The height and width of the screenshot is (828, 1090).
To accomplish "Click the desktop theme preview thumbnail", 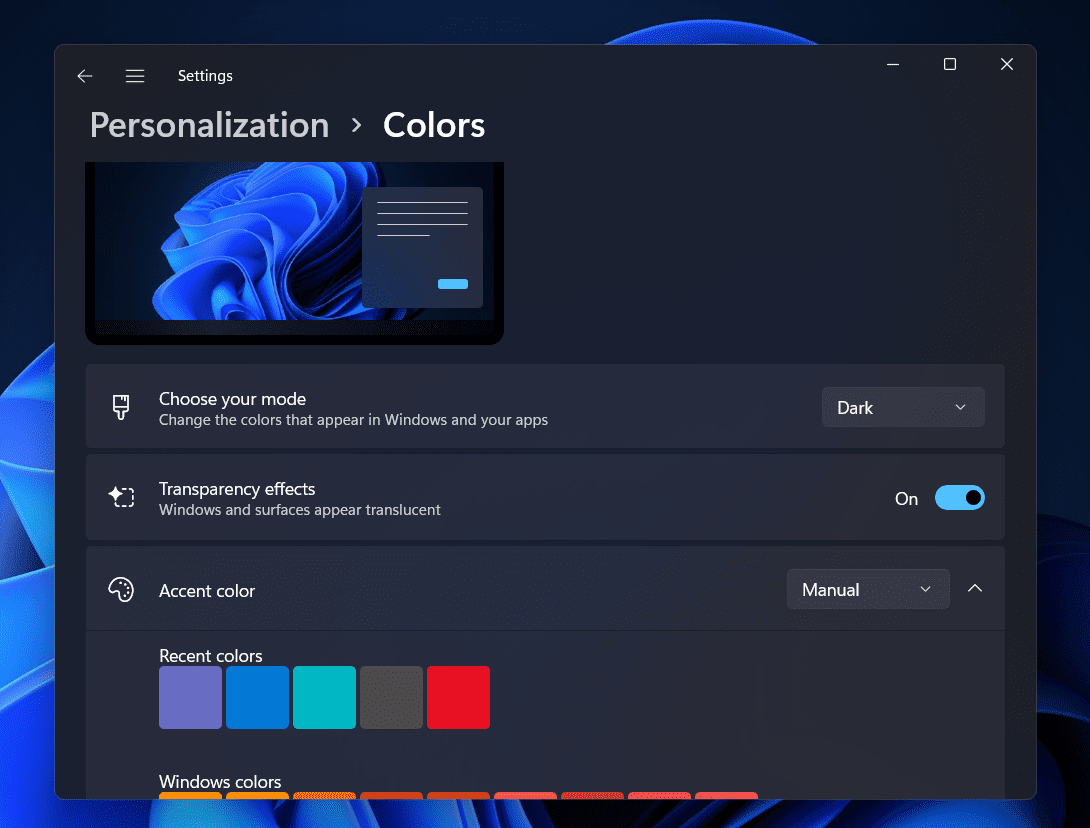I will (294, 252).
